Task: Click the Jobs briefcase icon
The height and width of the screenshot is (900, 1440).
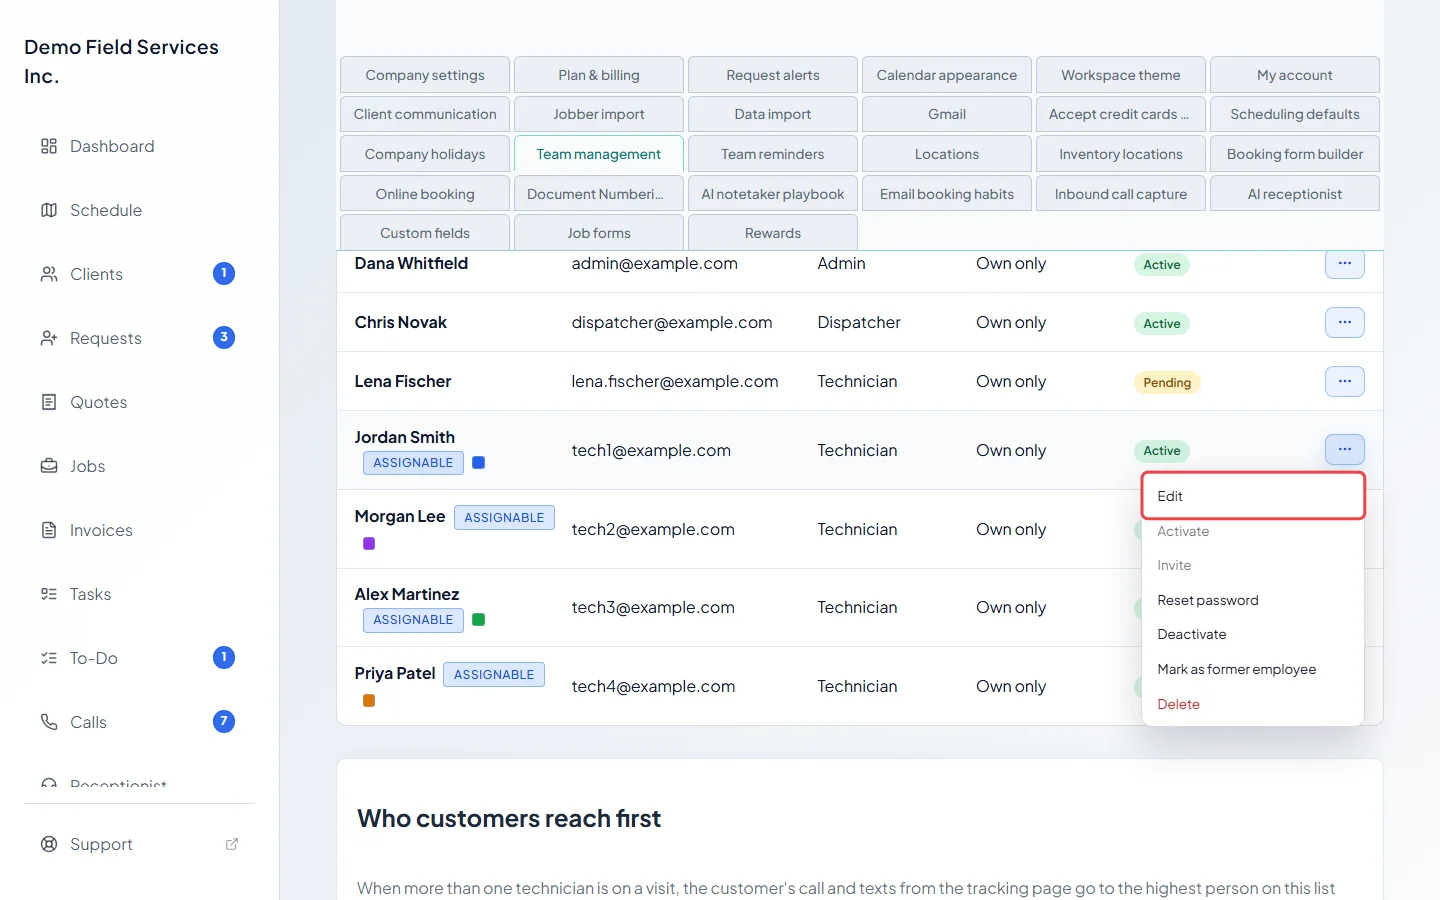Action: 49,466
